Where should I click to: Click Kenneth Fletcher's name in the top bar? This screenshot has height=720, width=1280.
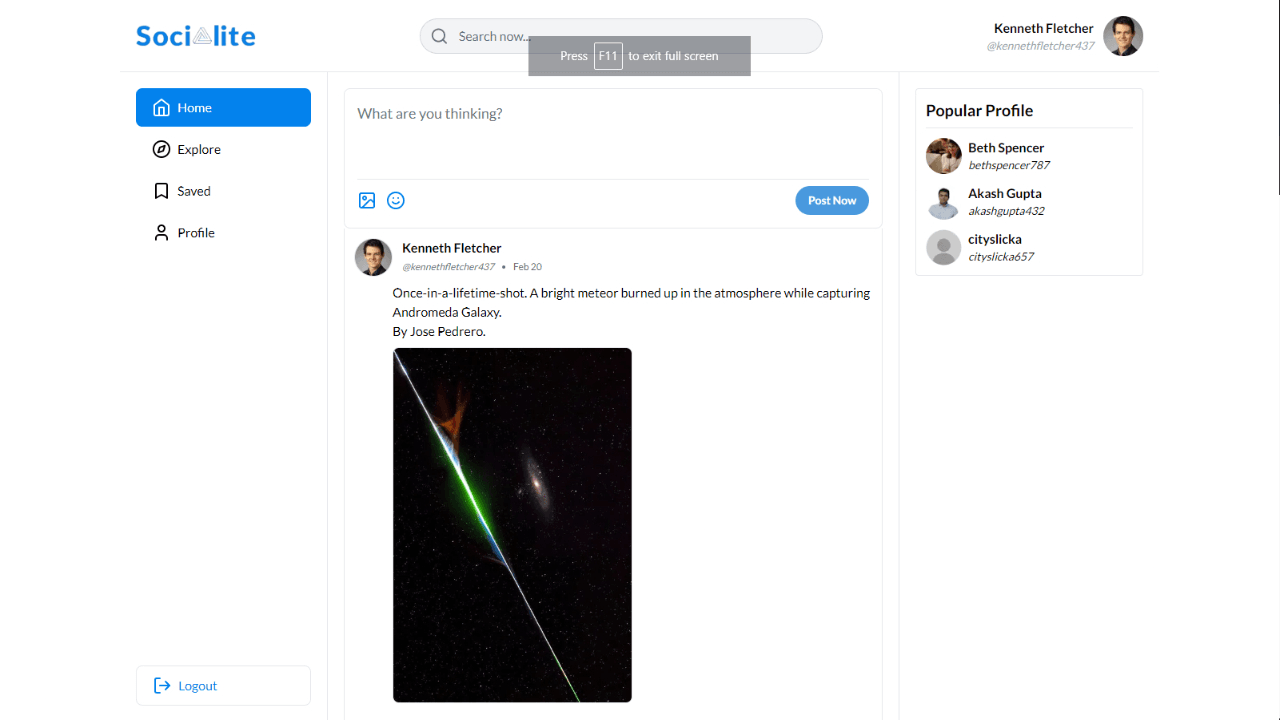click(x=1043, y=27)
